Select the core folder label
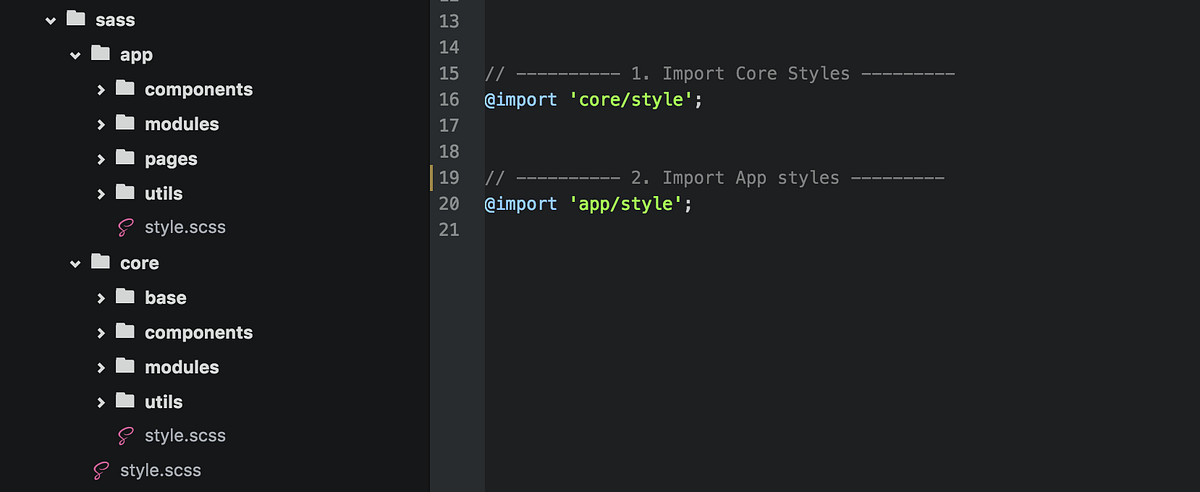Image resolution: width=1200 pixels, height=492 pixels. 139,263
